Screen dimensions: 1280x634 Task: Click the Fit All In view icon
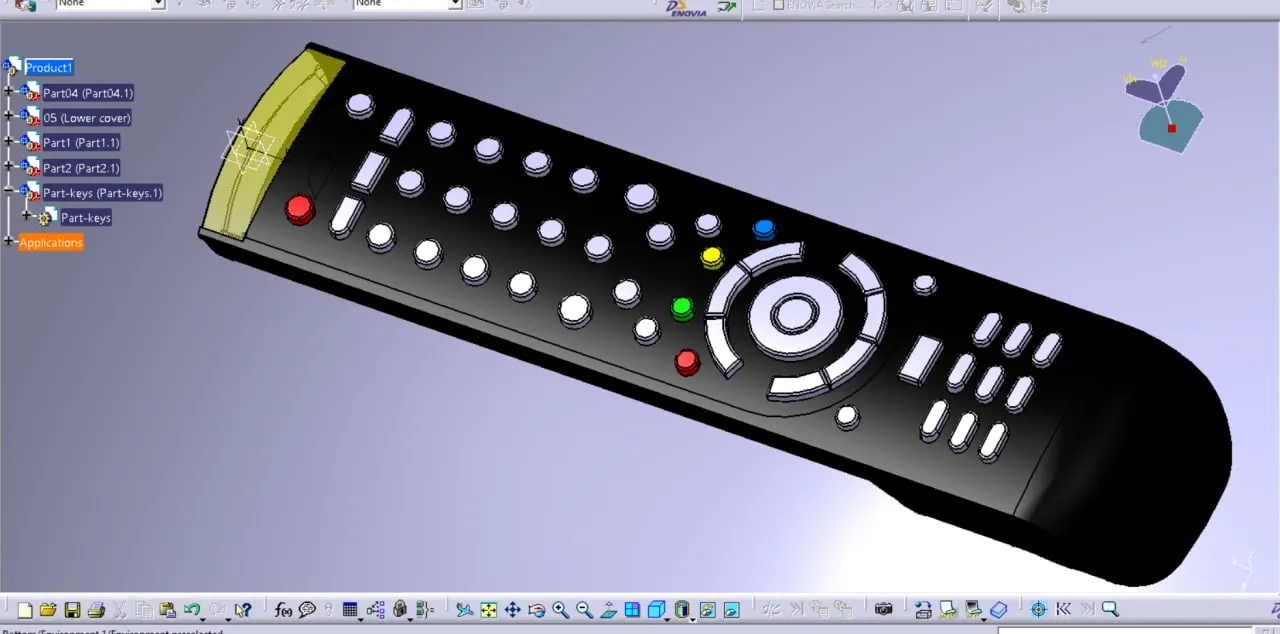488,610
